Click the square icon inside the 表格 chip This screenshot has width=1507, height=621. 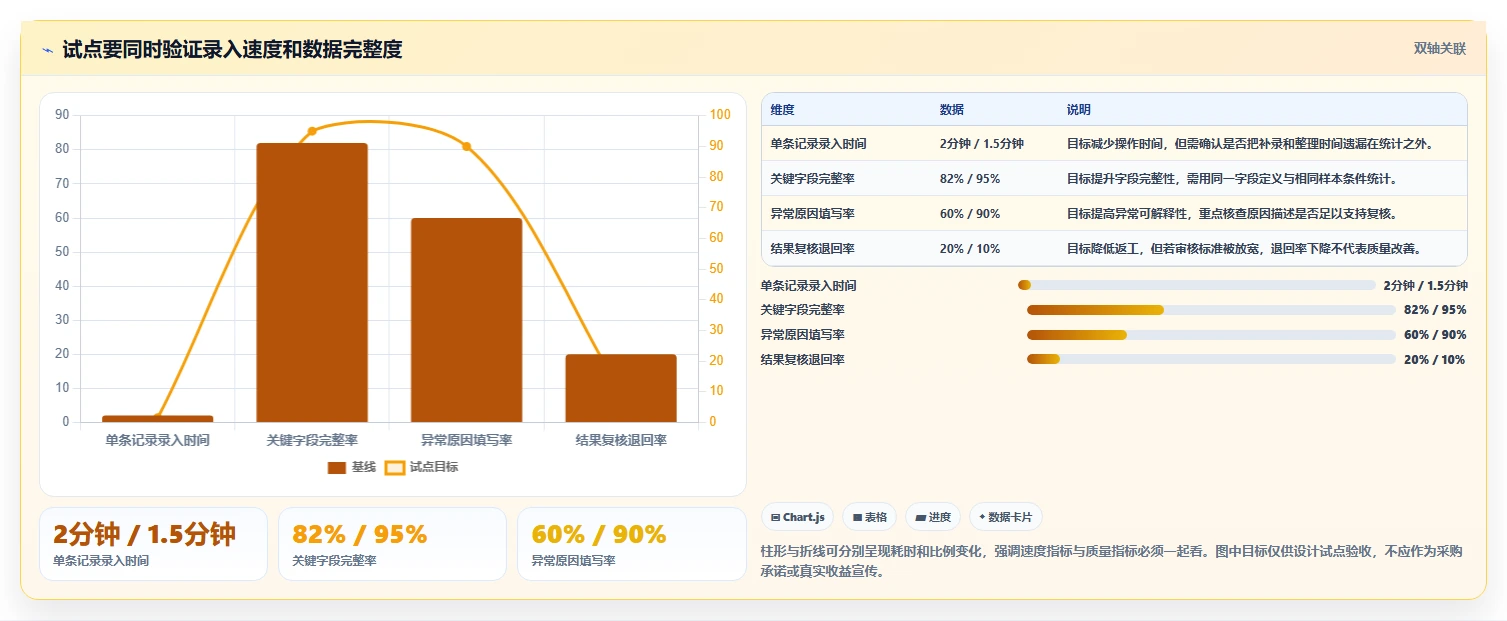857,517
